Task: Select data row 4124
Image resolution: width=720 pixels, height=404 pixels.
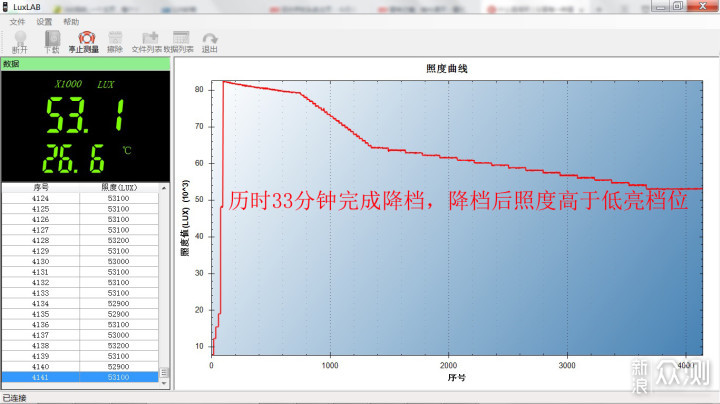Action: 80,198
